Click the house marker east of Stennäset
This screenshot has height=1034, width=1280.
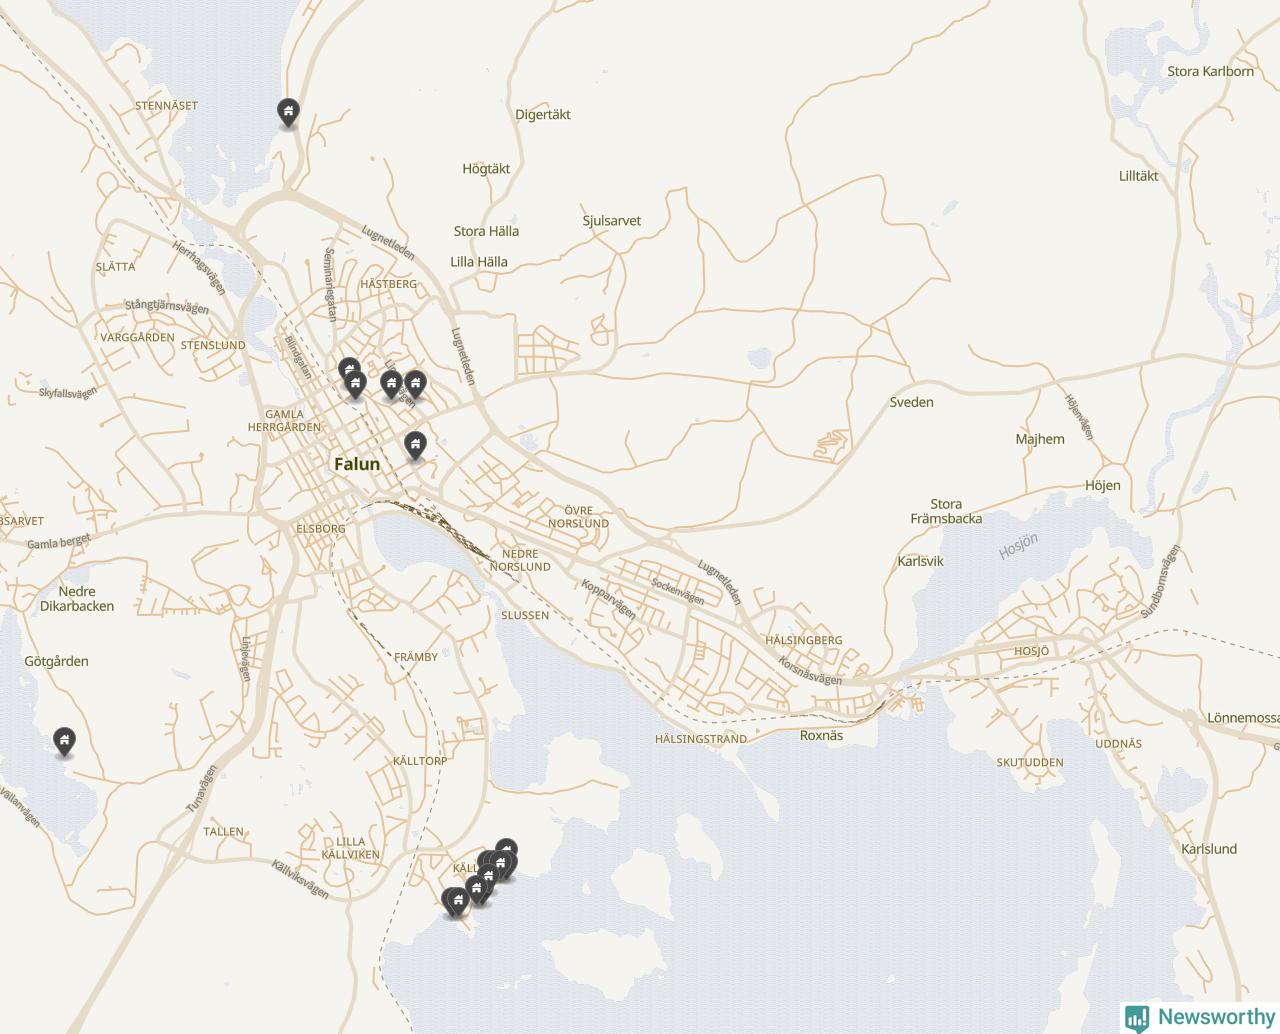pos(288,112)
